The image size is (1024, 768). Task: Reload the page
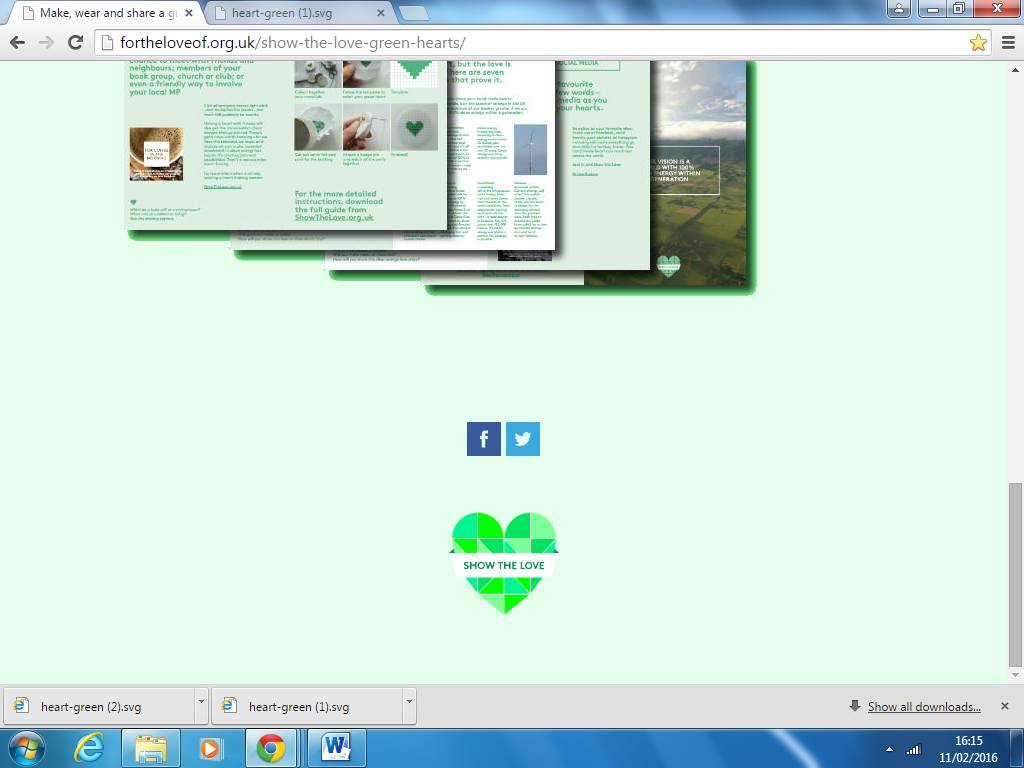click(x=75, y=43)
